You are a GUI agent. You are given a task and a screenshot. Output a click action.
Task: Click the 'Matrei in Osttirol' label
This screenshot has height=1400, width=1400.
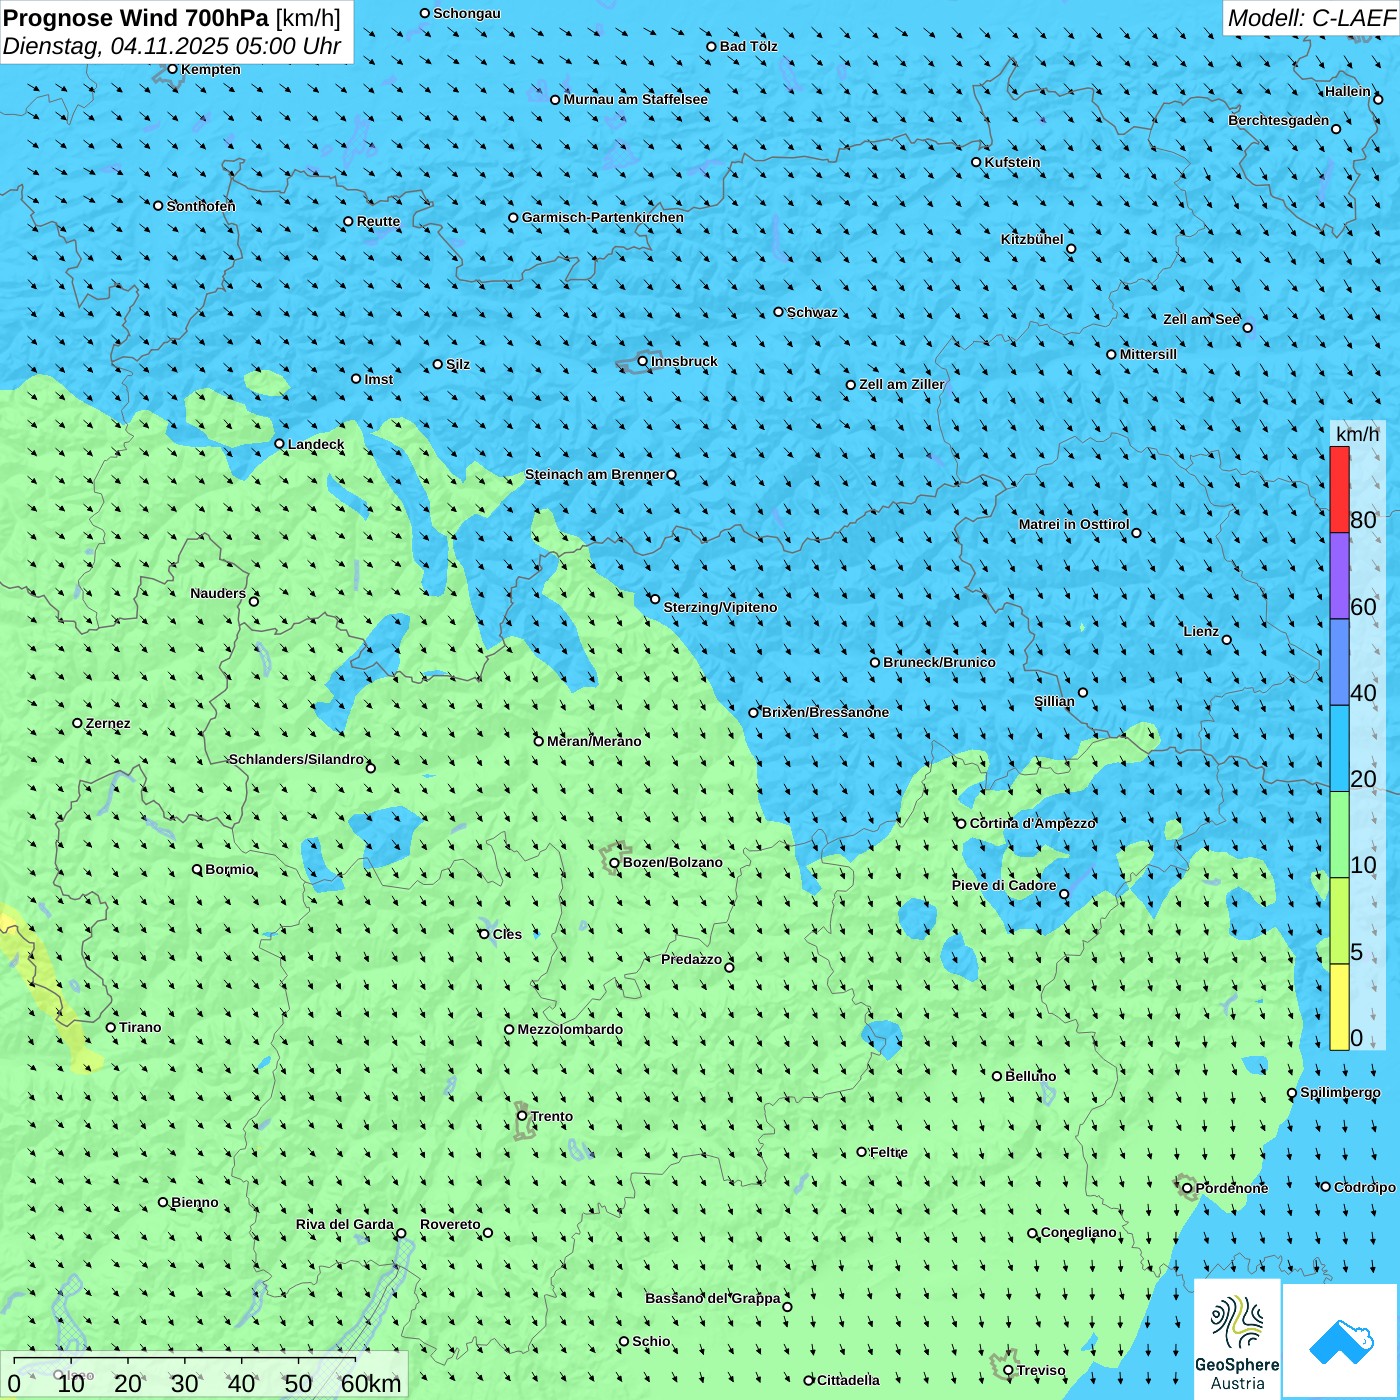pyautogui.click(x=1074, y=524)
